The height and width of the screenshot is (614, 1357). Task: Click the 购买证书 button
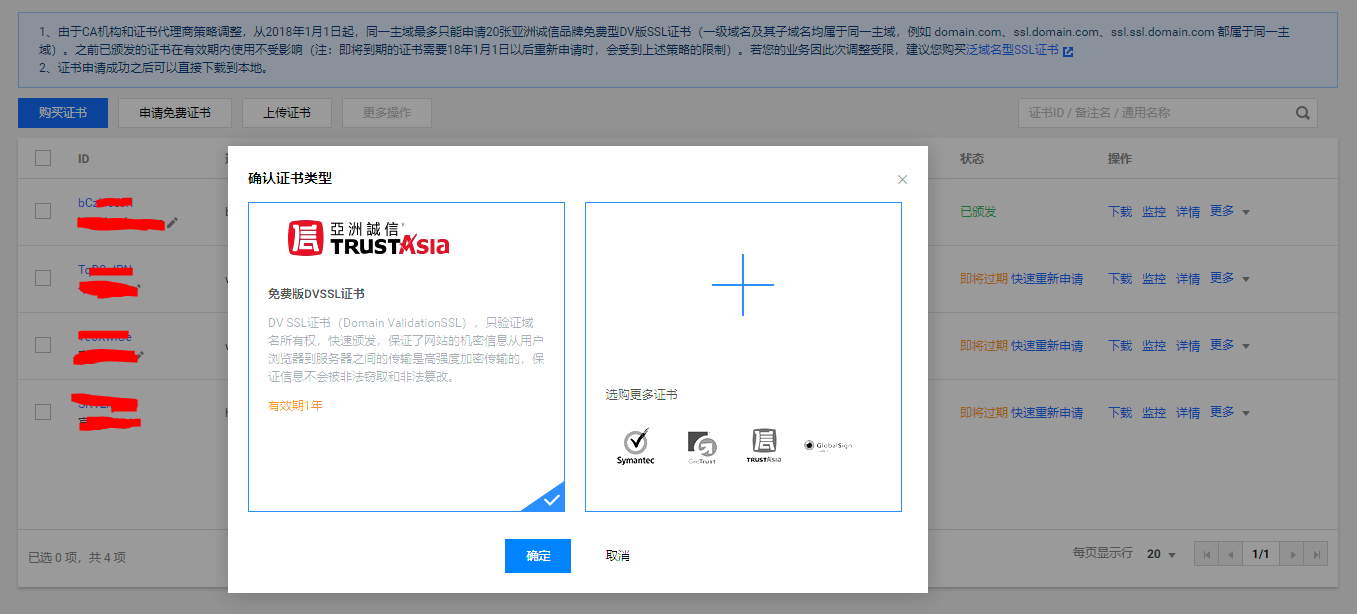pyautogui.click(x=63, y=113)
